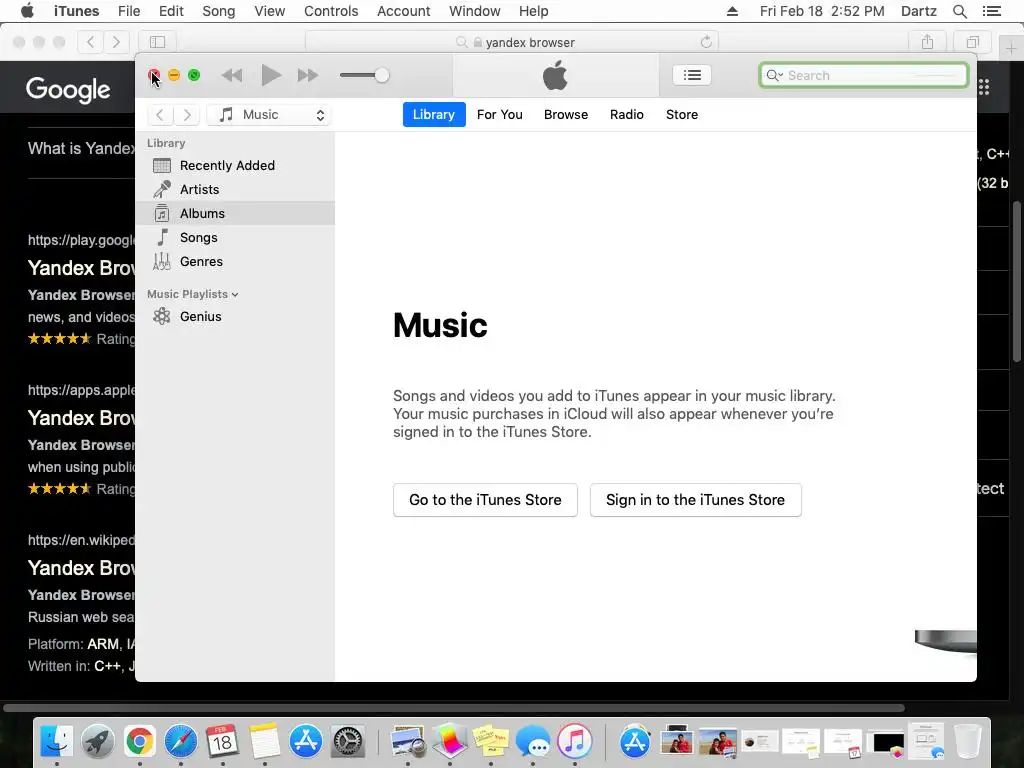Open Notification Center list icon
The image size is (1024, 768).
tap(992, 11)
